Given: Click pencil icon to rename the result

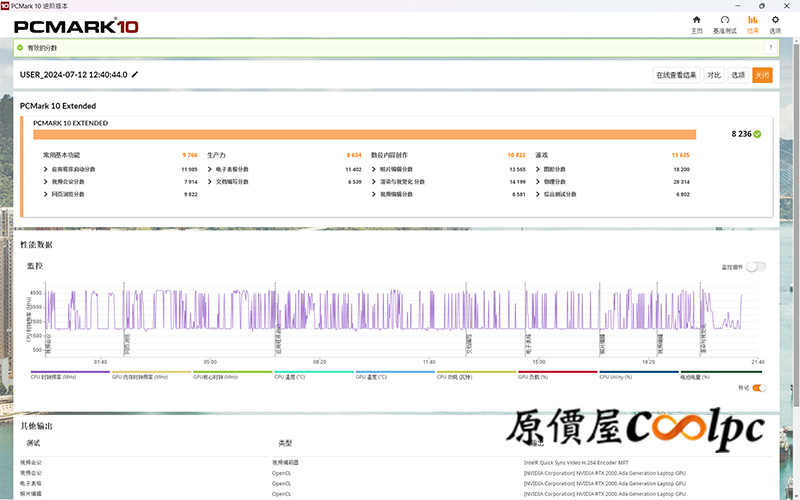Looking at the screenshot, I should [135, 74].
